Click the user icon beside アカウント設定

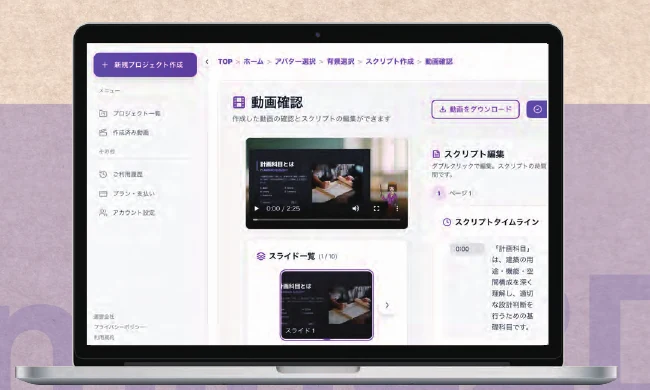tap(103, 213)
